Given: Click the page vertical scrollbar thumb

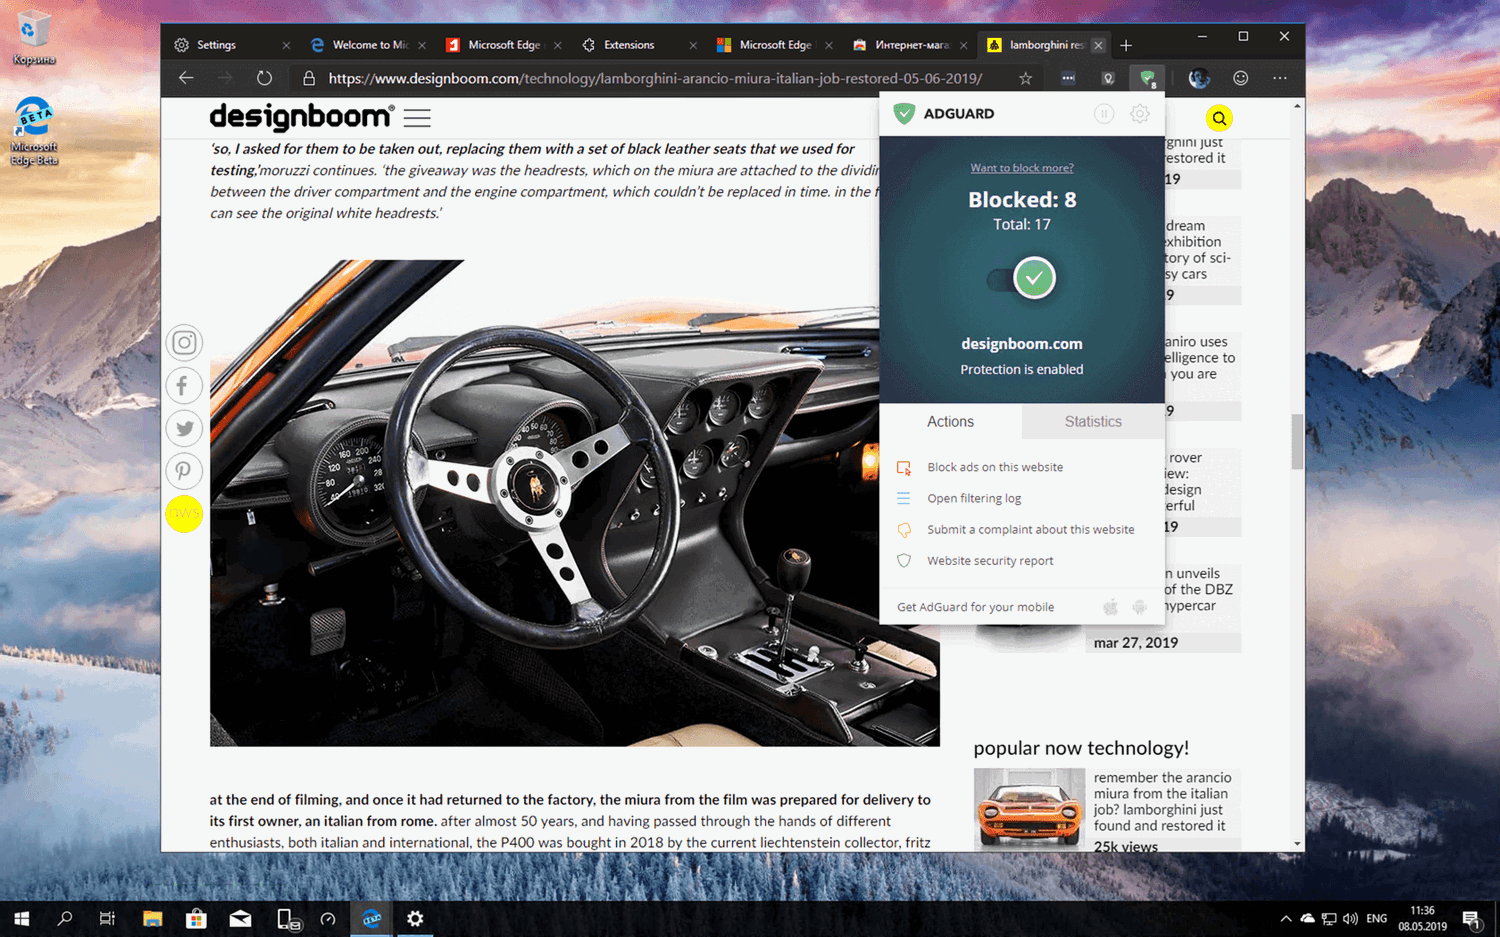Looking at the screenshot, I should 1297,440.
